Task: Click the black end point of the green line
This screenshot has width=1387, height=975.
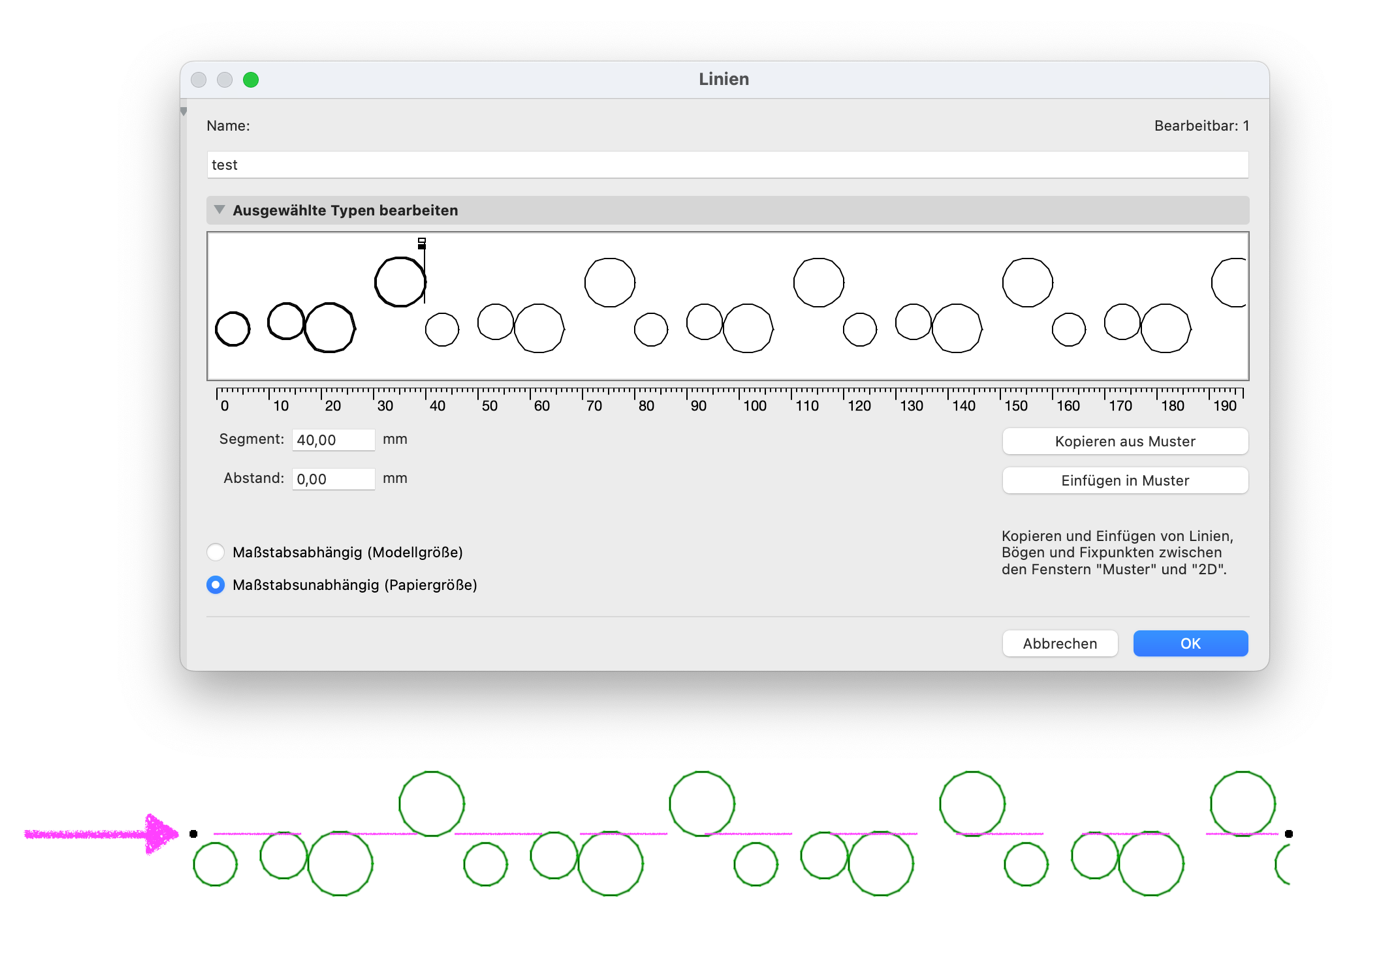Action: click(1289, 834)
